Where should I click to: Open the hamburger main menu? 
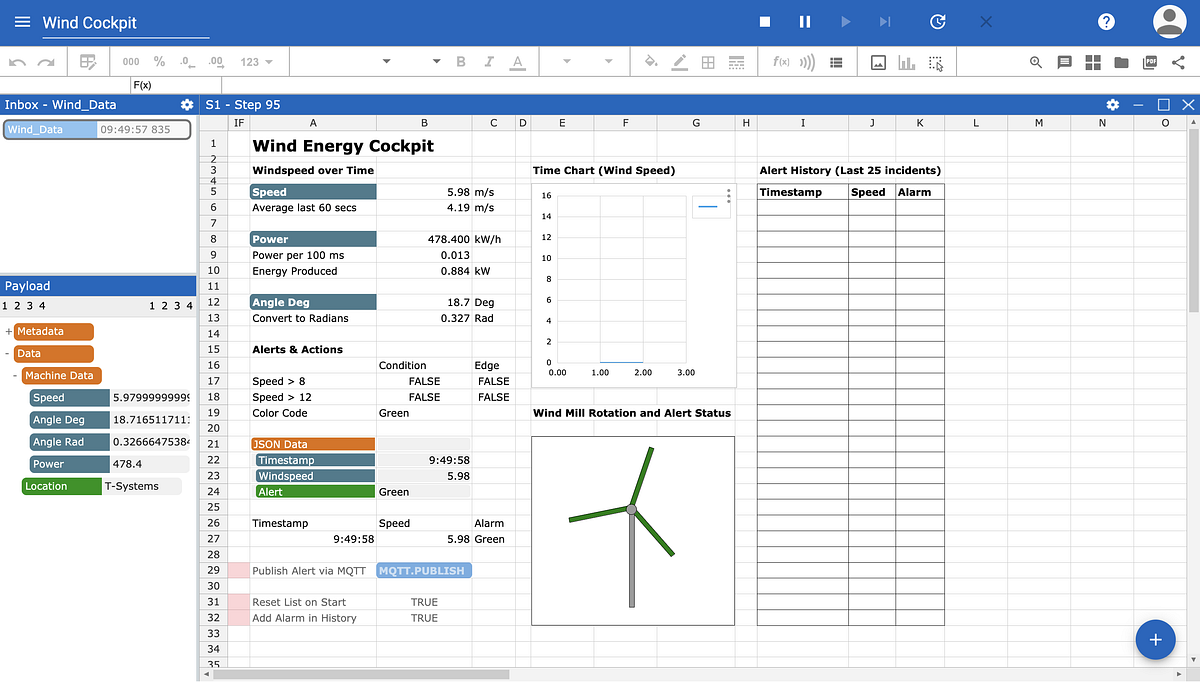22,22
